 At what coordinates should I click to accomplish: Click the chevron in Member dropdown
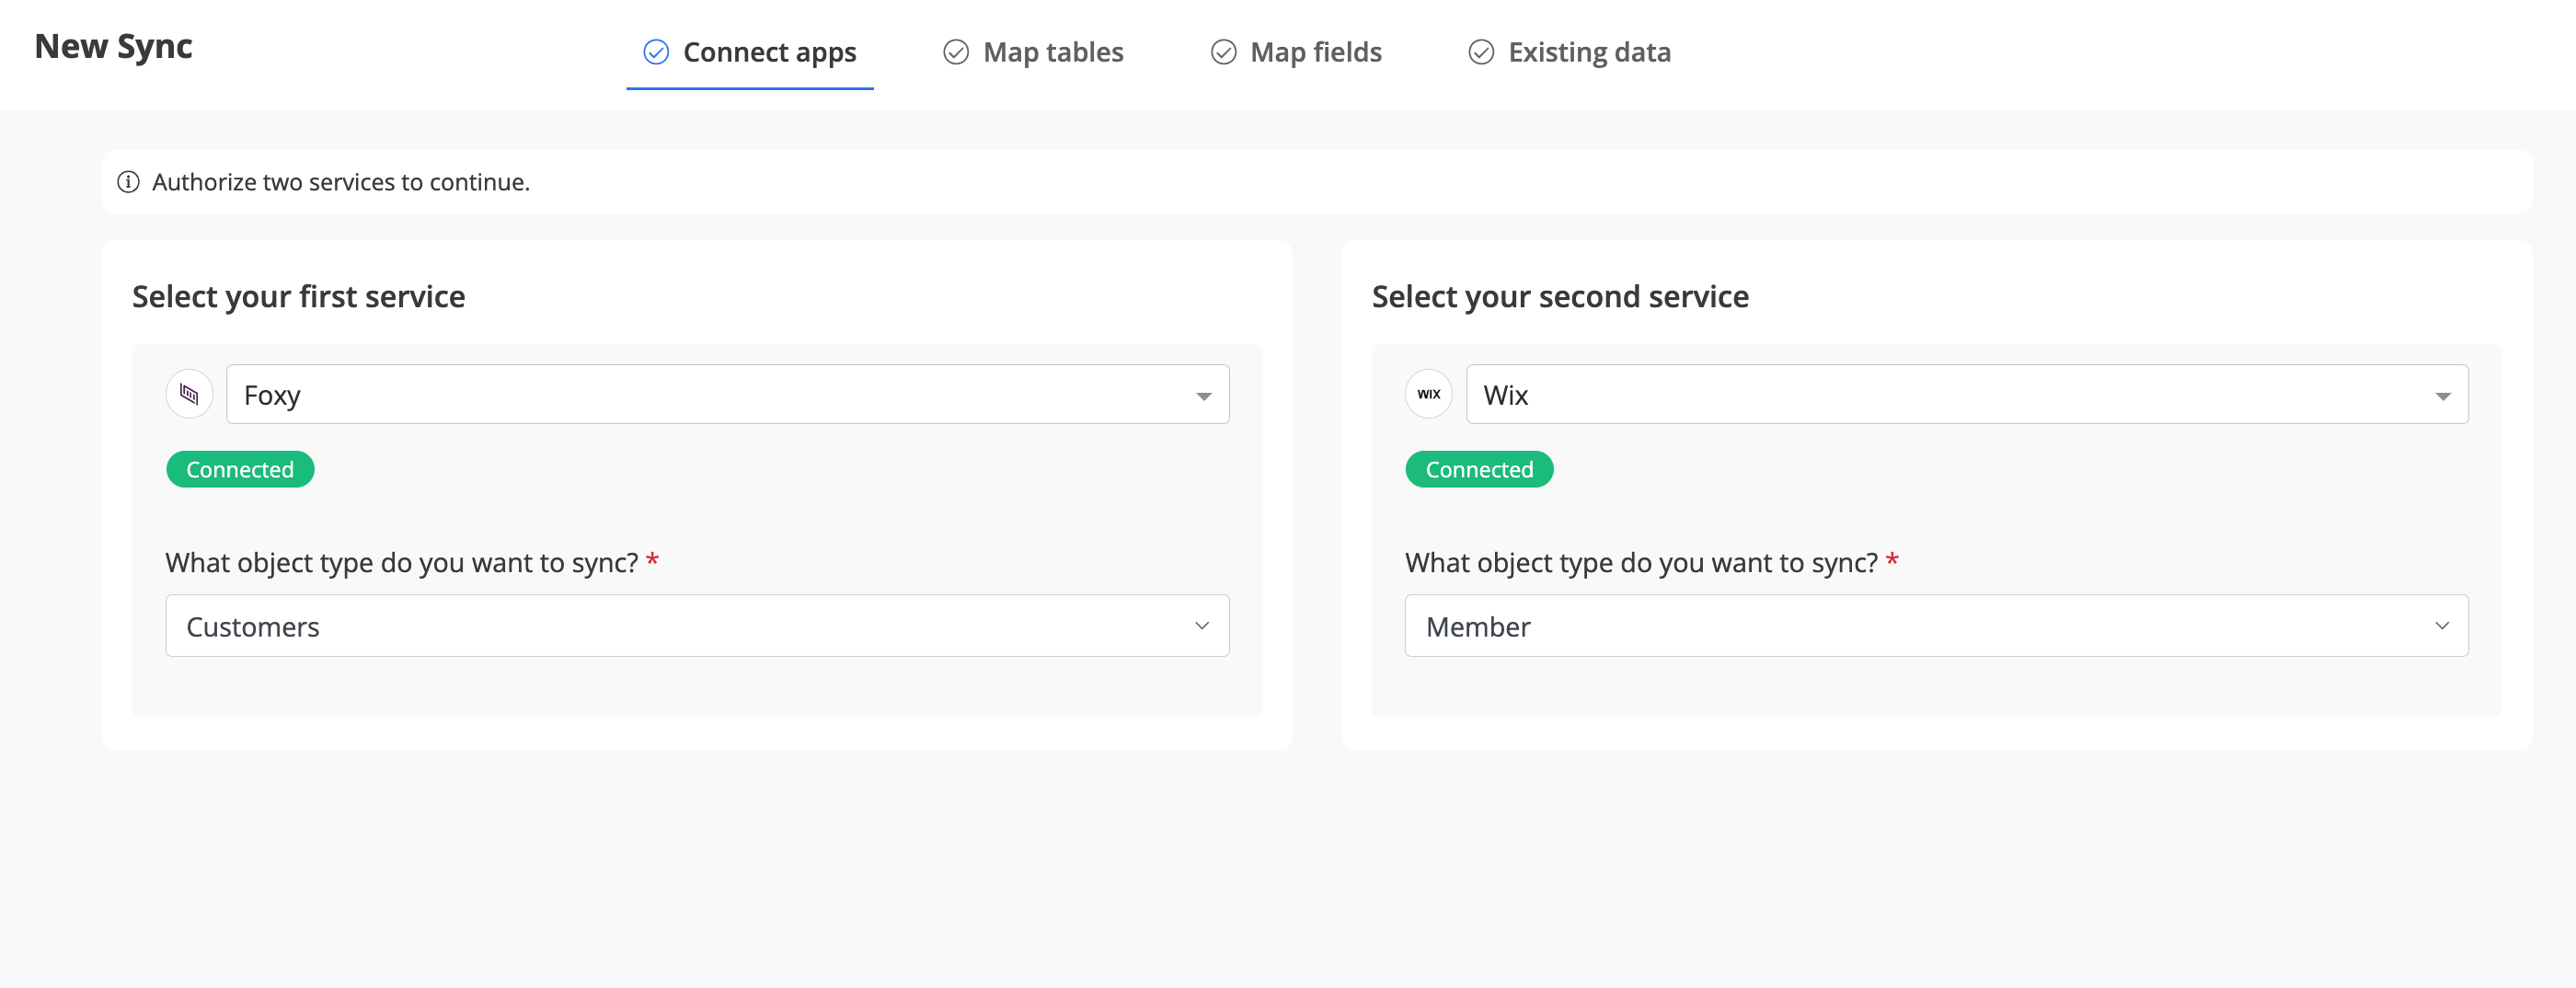tap(2442, 626)
